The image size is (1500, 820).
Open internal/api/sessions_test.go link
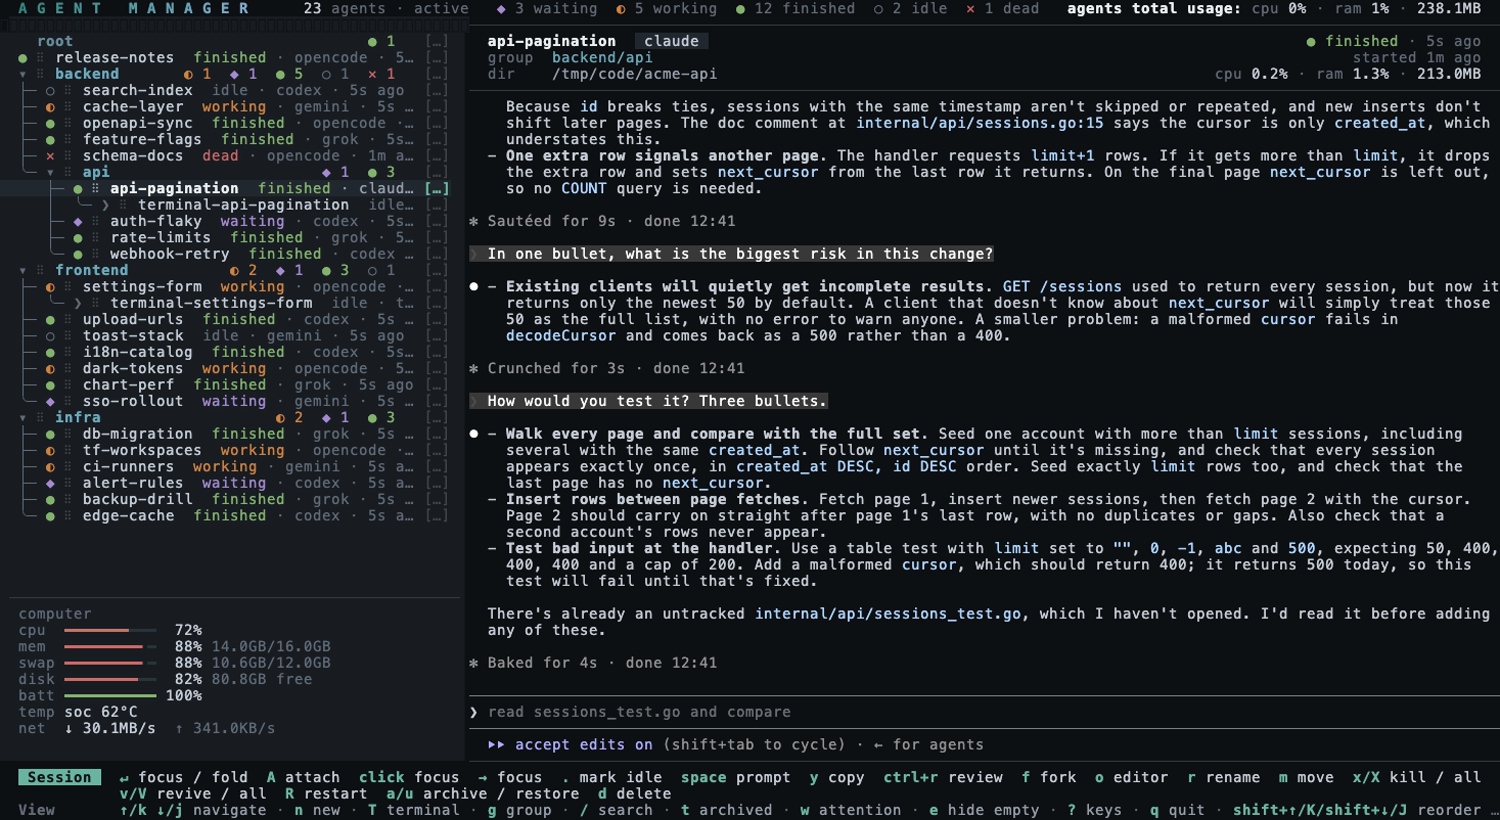(888, 614)
